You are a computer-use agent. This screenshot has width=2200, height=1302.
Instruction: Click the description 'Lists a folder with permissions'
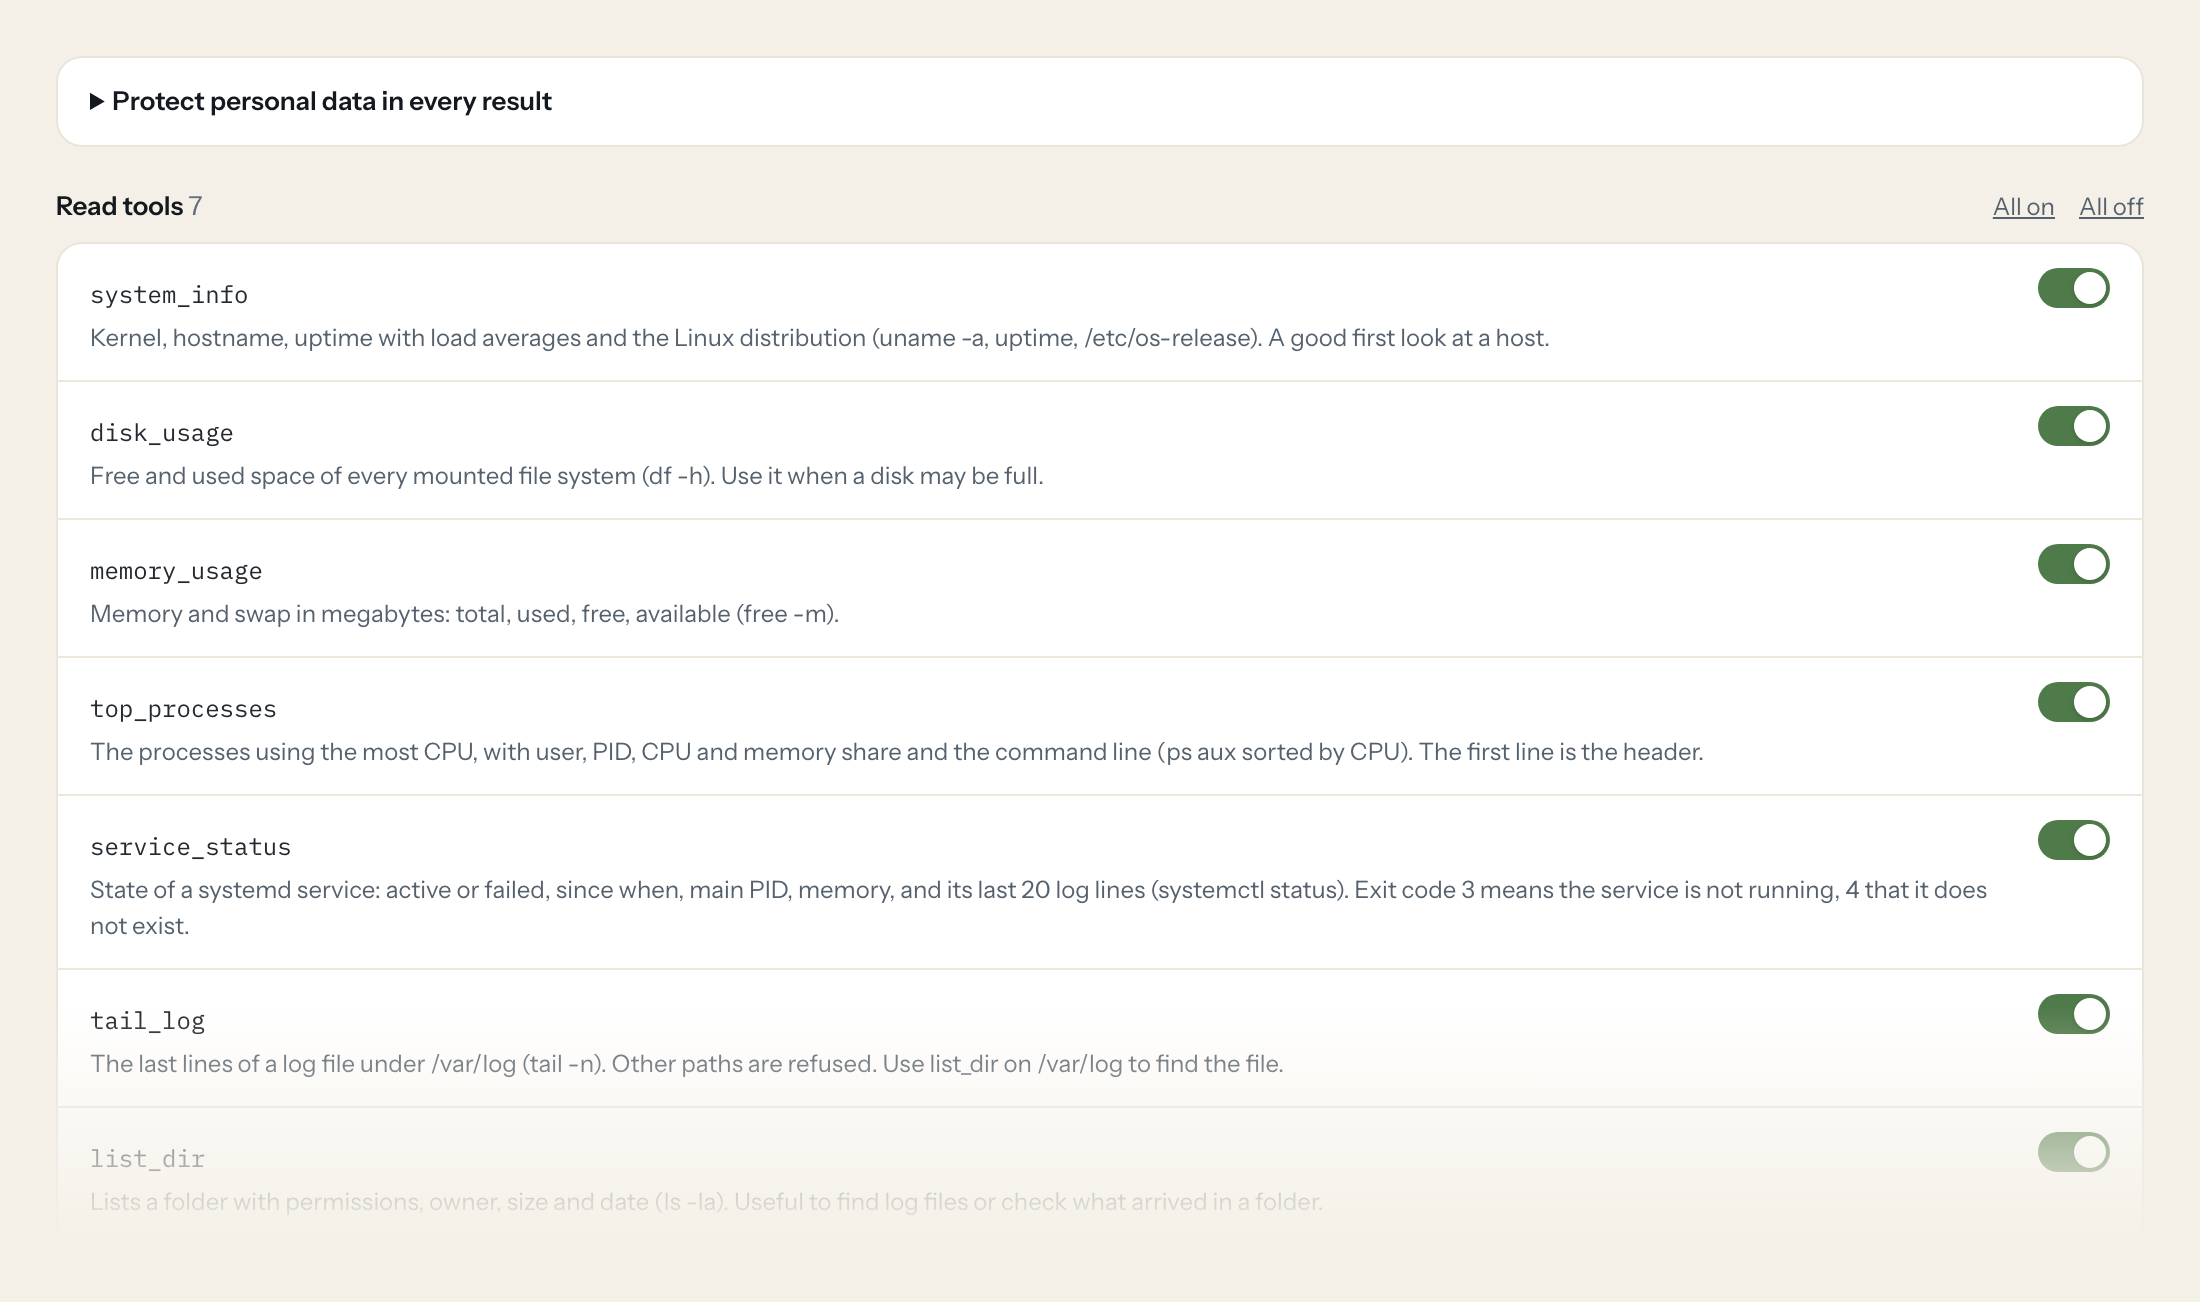[x=706, y=1202]
